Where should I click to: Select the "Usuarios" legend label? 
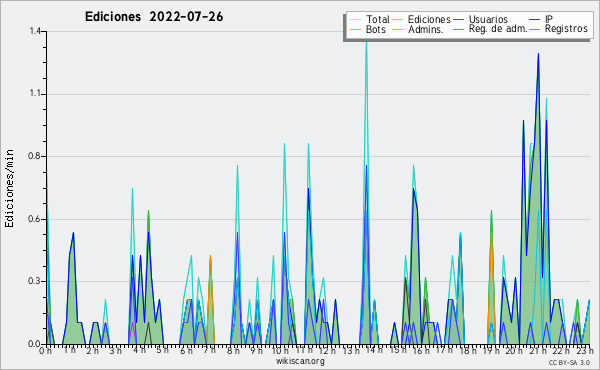click(488, 19)
